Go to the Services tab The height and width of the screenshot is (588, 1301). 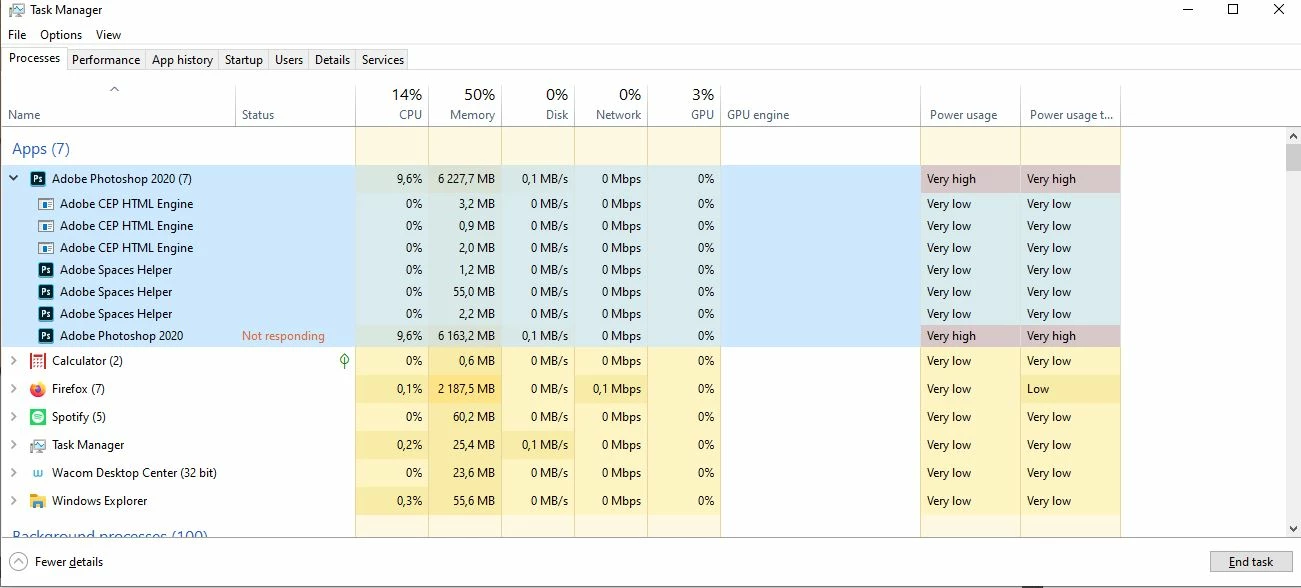click(x=383, y=60)
